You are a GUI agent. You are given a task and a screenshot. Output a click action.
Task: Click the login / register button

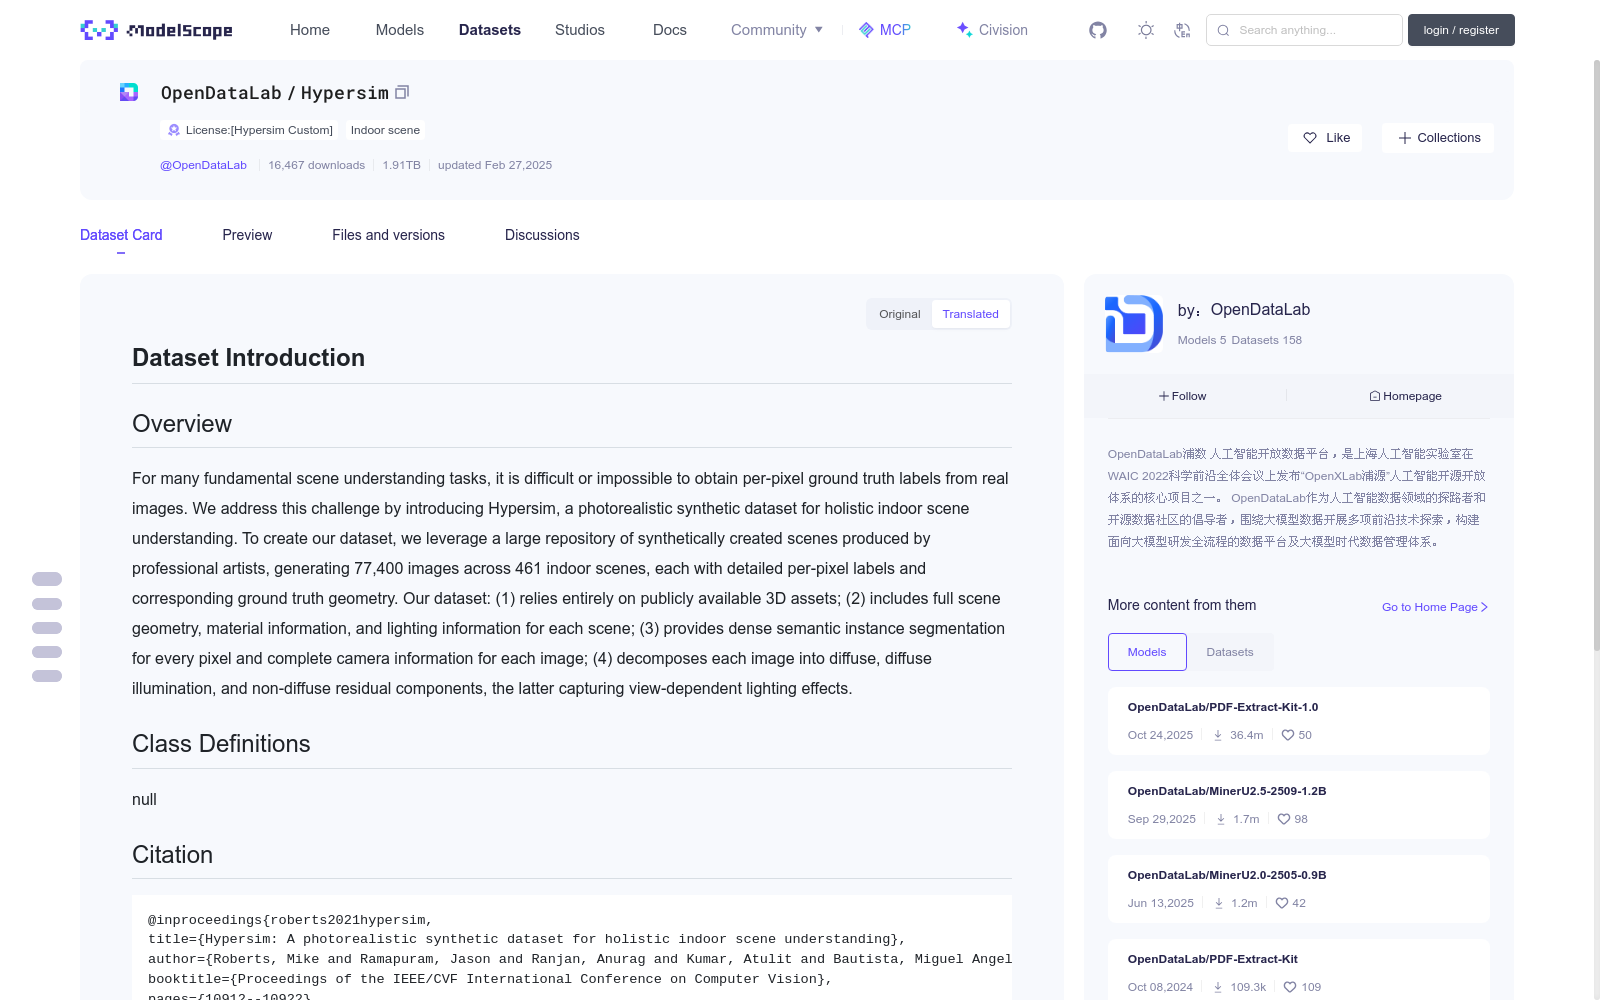tap(1461, 30)
